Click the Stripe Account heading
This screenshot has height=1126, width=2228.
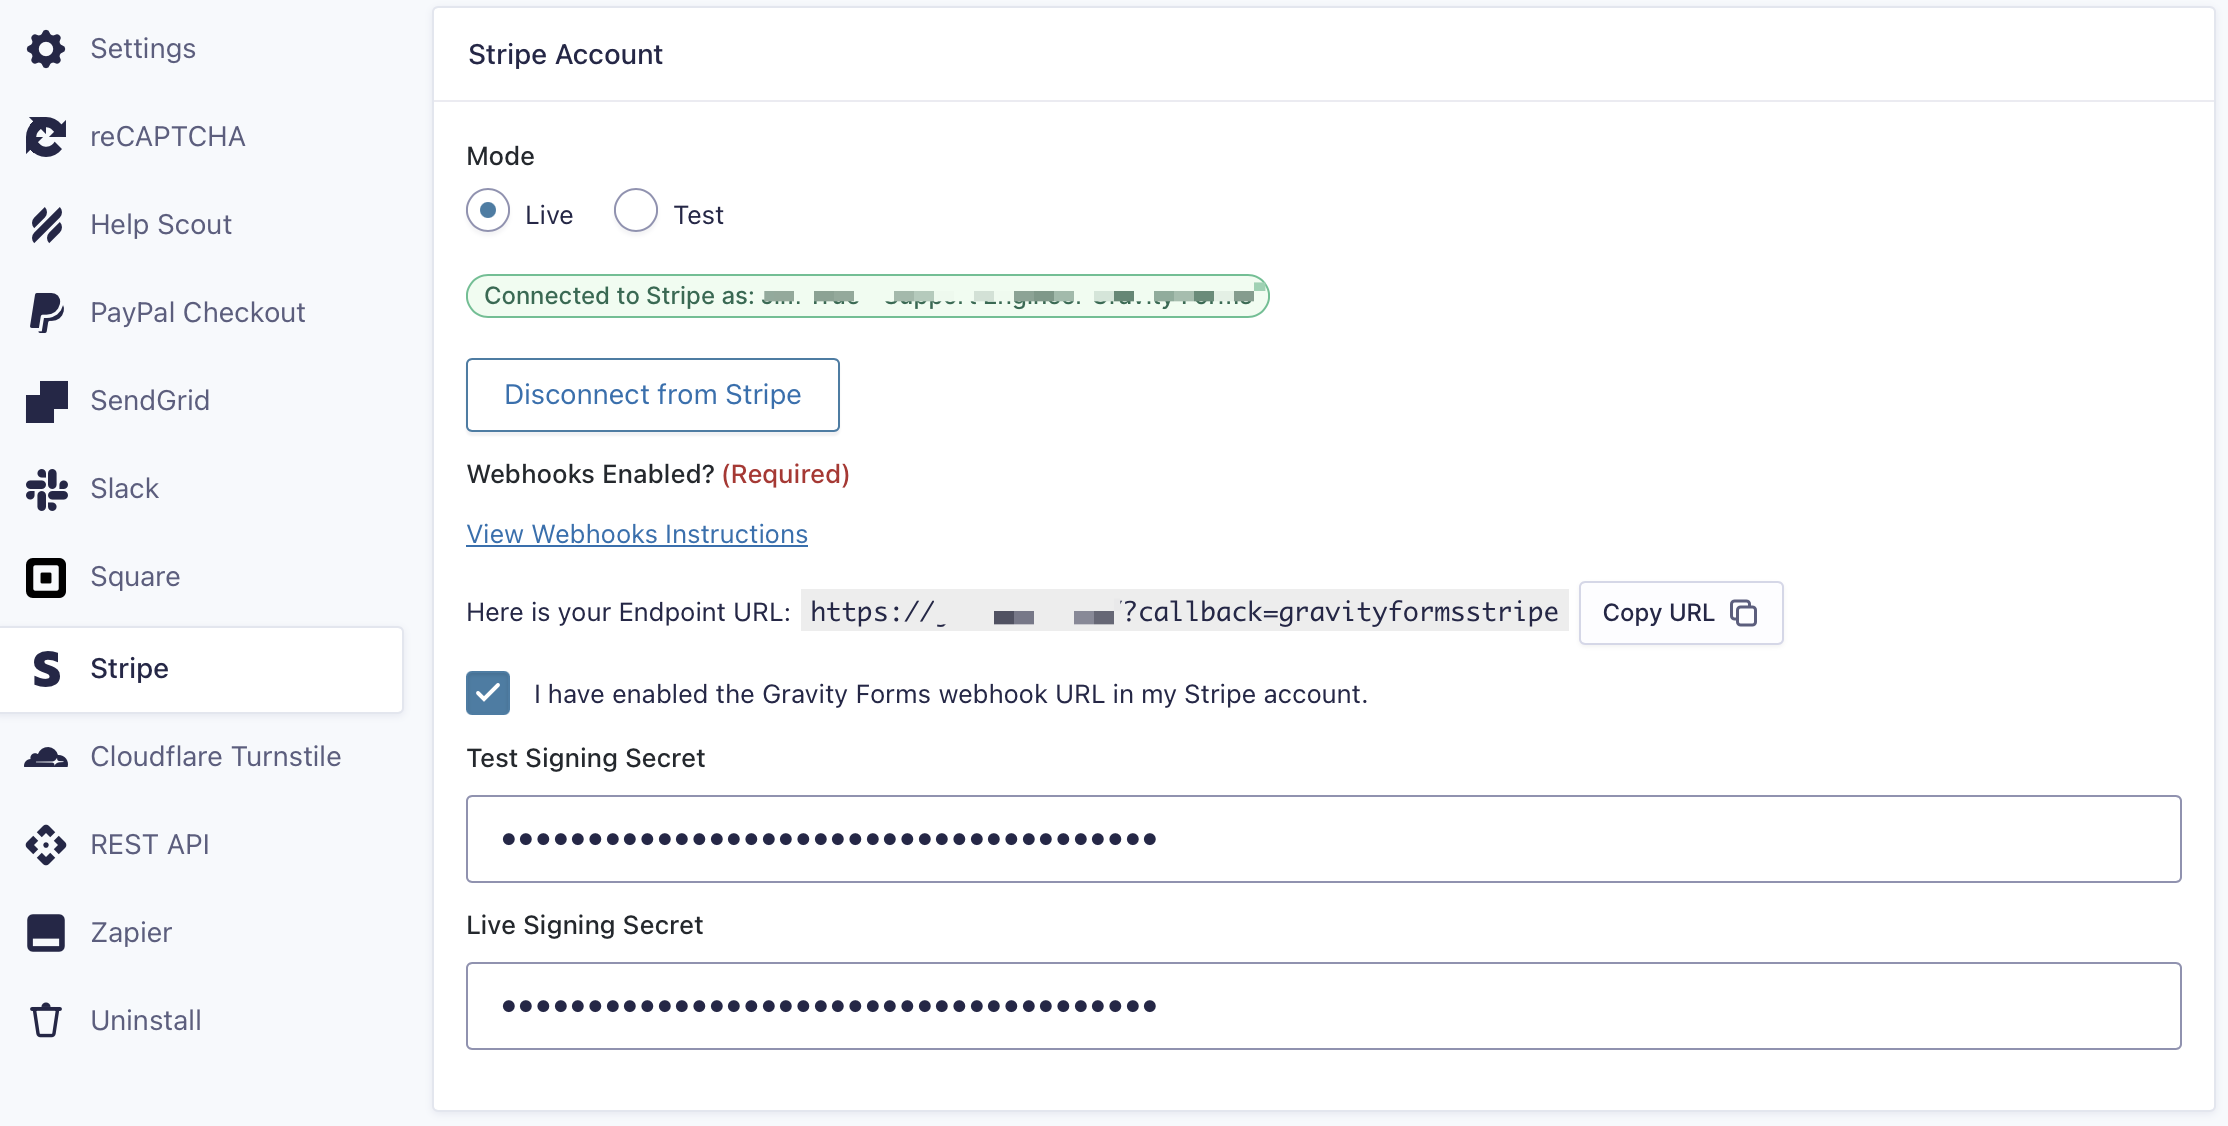(x=565, y=54)
